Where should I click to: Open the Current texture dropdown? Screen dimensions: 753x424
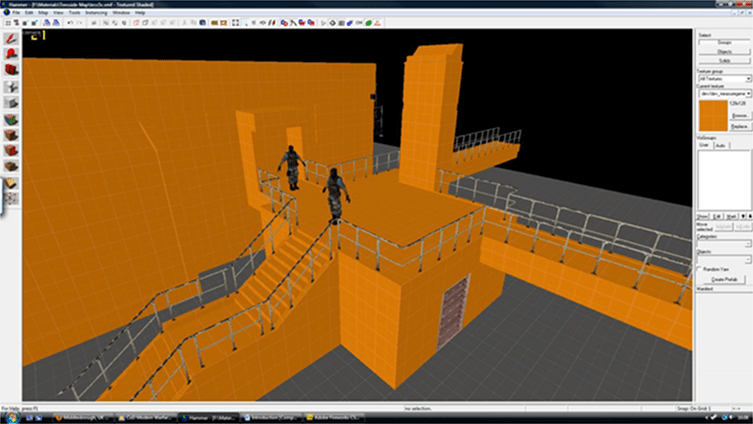tap(724, 94)
